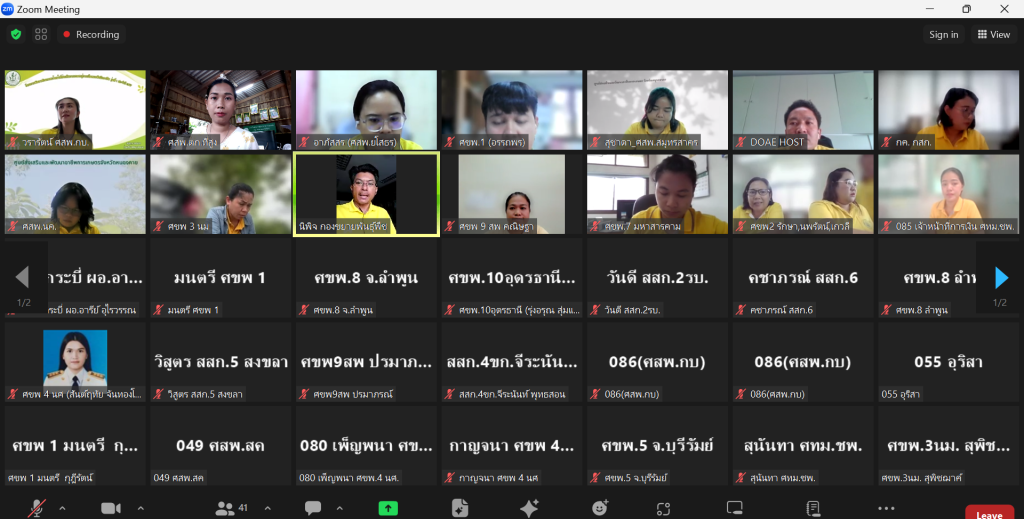Select participant tile ศพพ.8 จ.ลำพูน
The image size is (1024, 519).
pos(366,277)
